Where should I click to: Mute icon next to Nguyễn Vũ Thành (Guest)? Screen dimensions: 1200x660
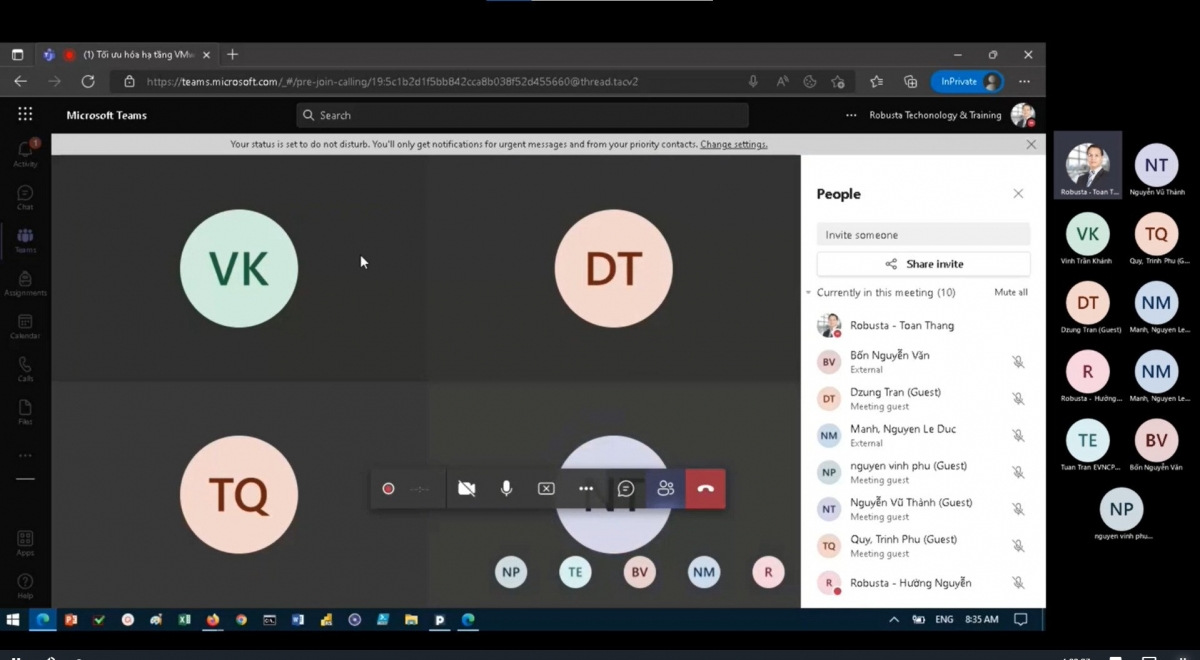click(1018, 509)
